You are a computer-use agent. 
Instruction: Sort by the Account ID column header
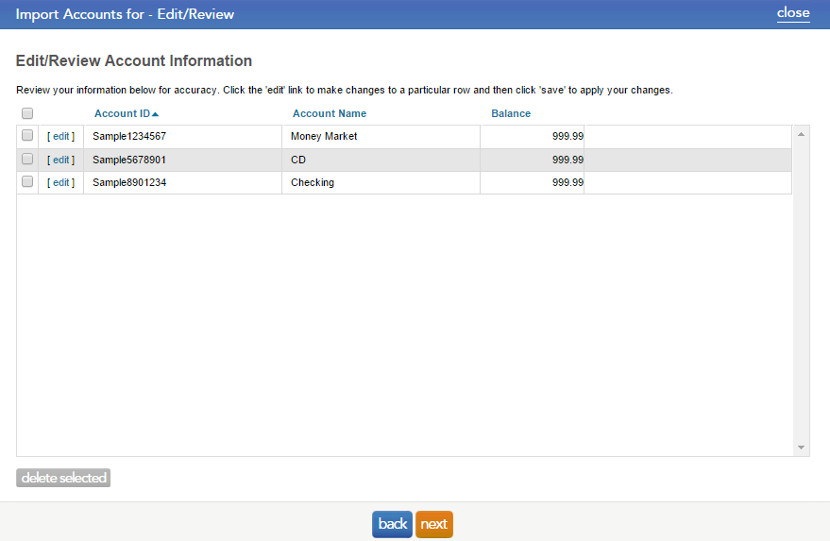tap(126, 113)
